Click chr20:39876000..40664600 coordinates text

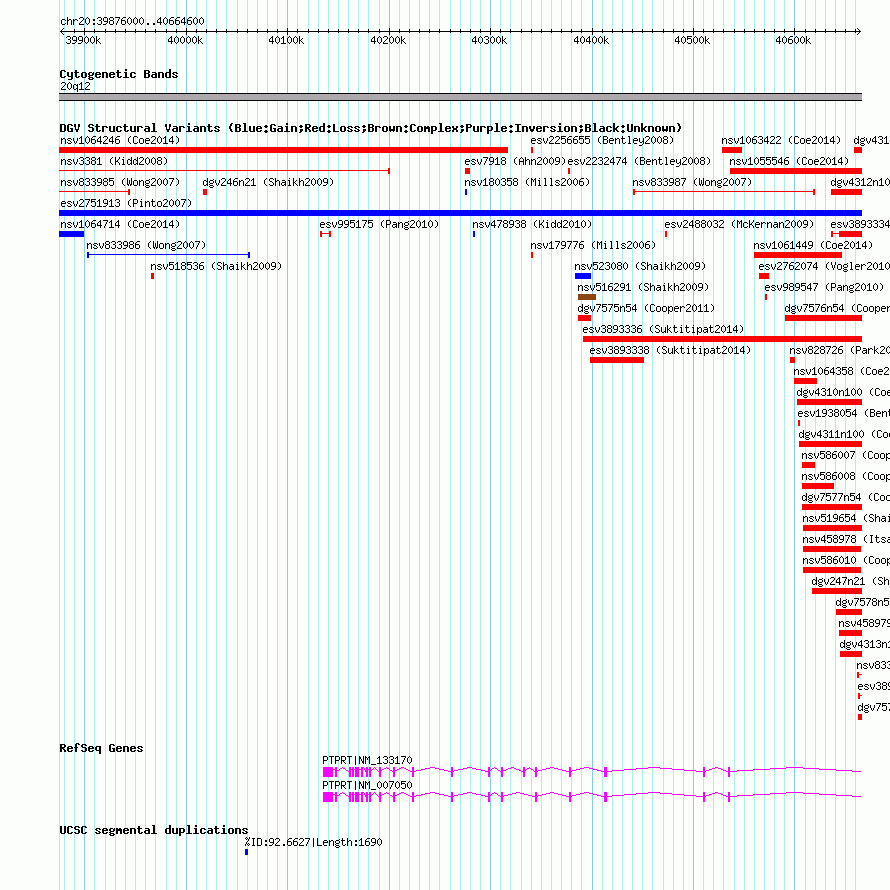pyautogui.click(x=132, y=21)
